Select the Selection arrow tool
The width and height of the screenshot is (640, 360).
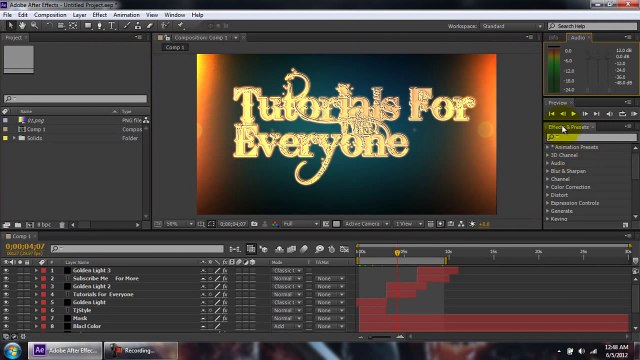point(11,26)
